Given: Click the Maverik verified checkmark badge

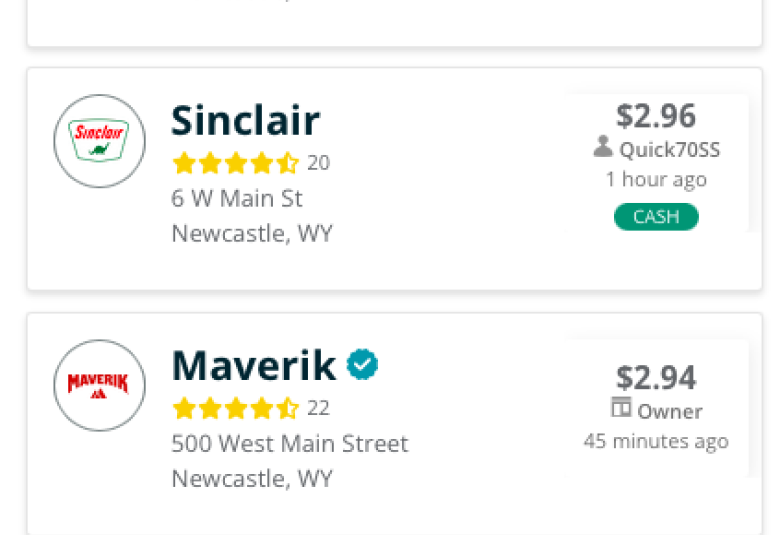Looking at the screenshot, I should tap(362, 364).
